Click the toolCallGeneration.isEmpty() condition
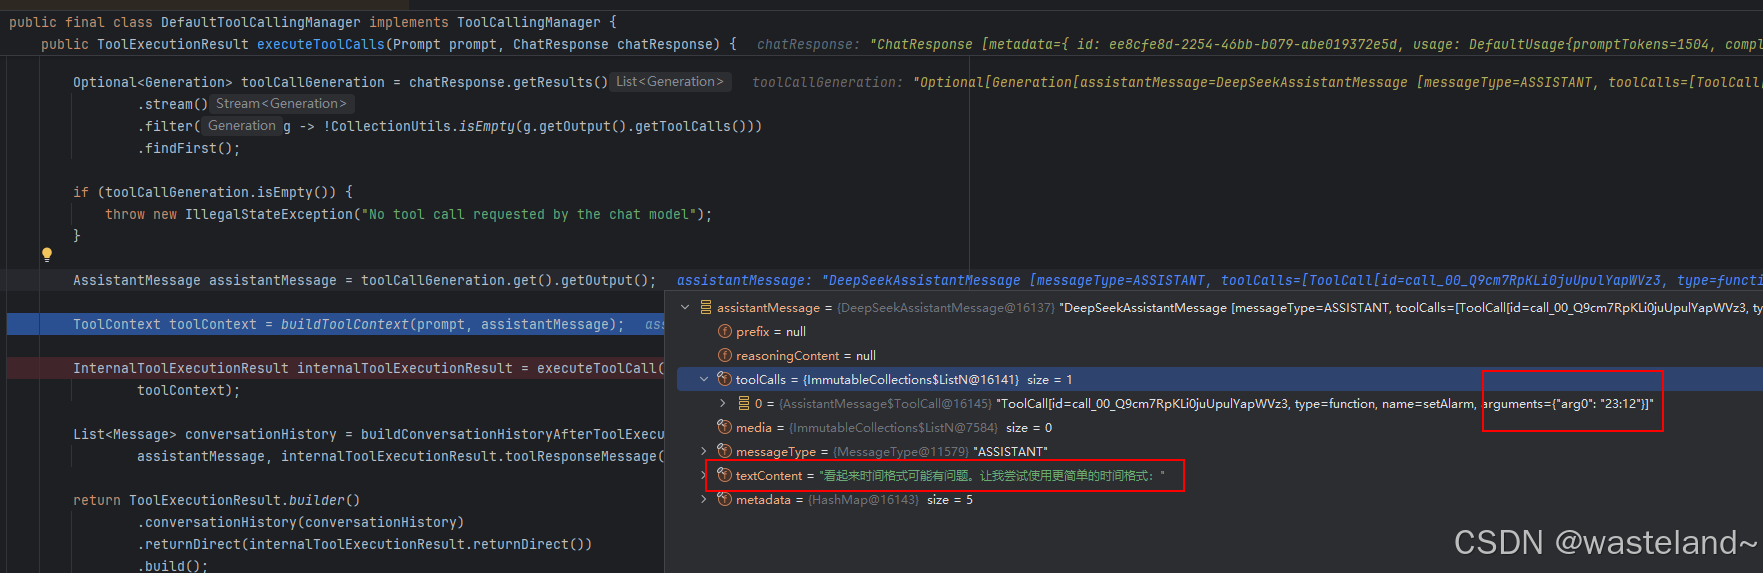The height and width of the screenshot is (573, 1763). [x=221, y=192]
